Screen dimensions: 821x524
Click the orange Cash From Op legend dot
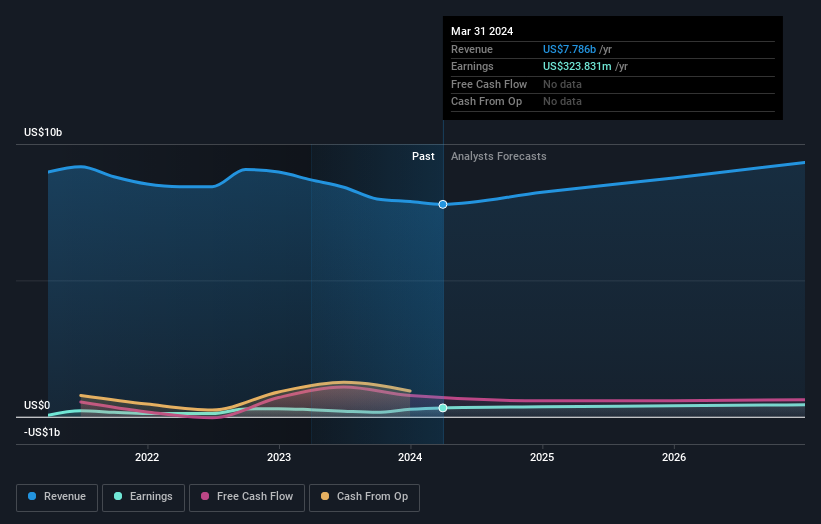[x=325, y=496]
